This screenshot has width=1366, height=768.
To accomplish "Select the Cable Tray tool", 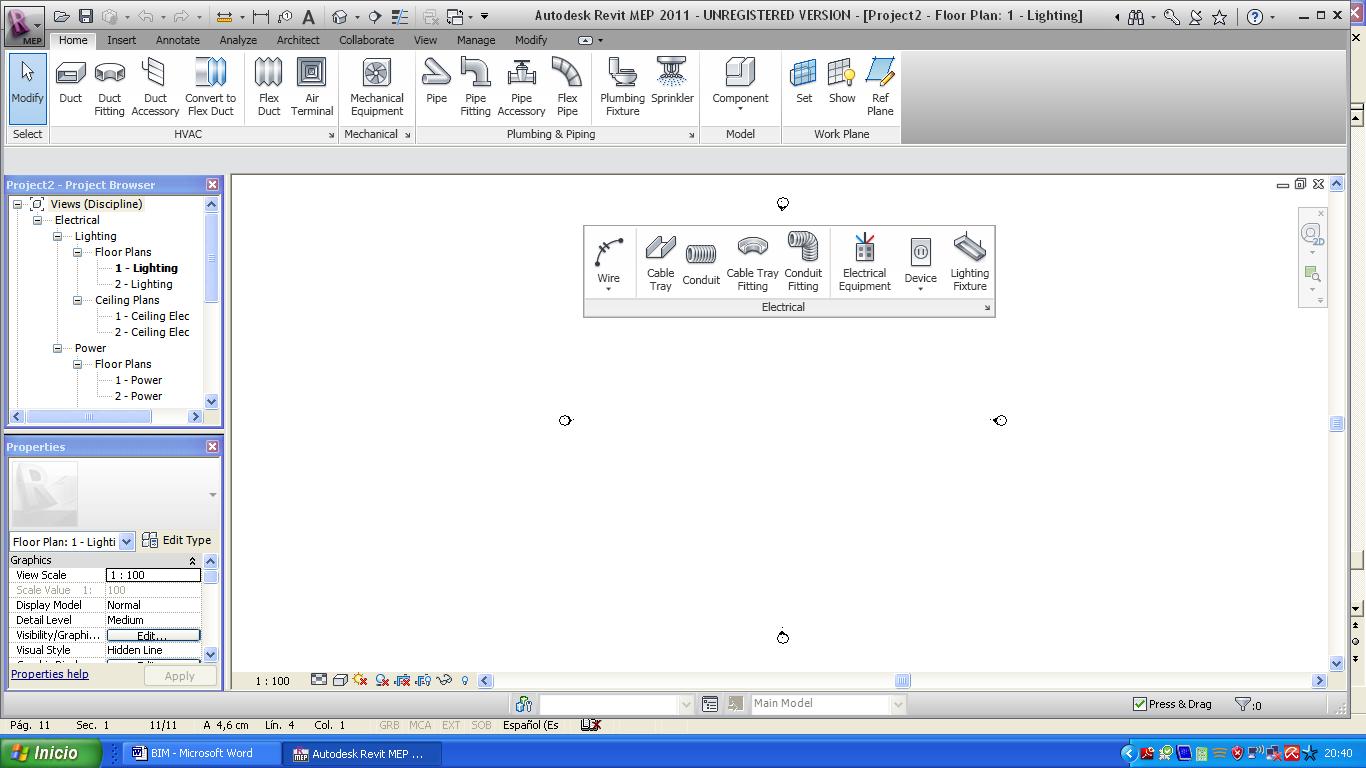I will (660, 263).
